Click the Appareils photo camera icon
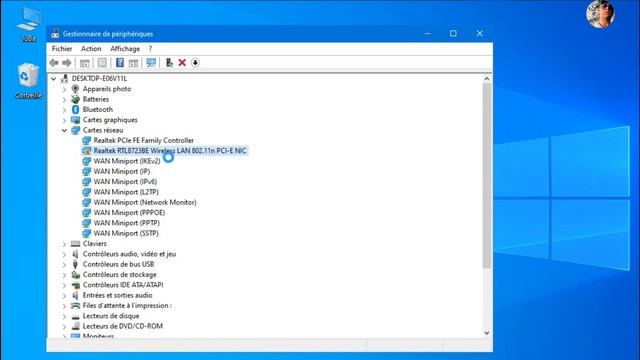 [x=75, y=89]
